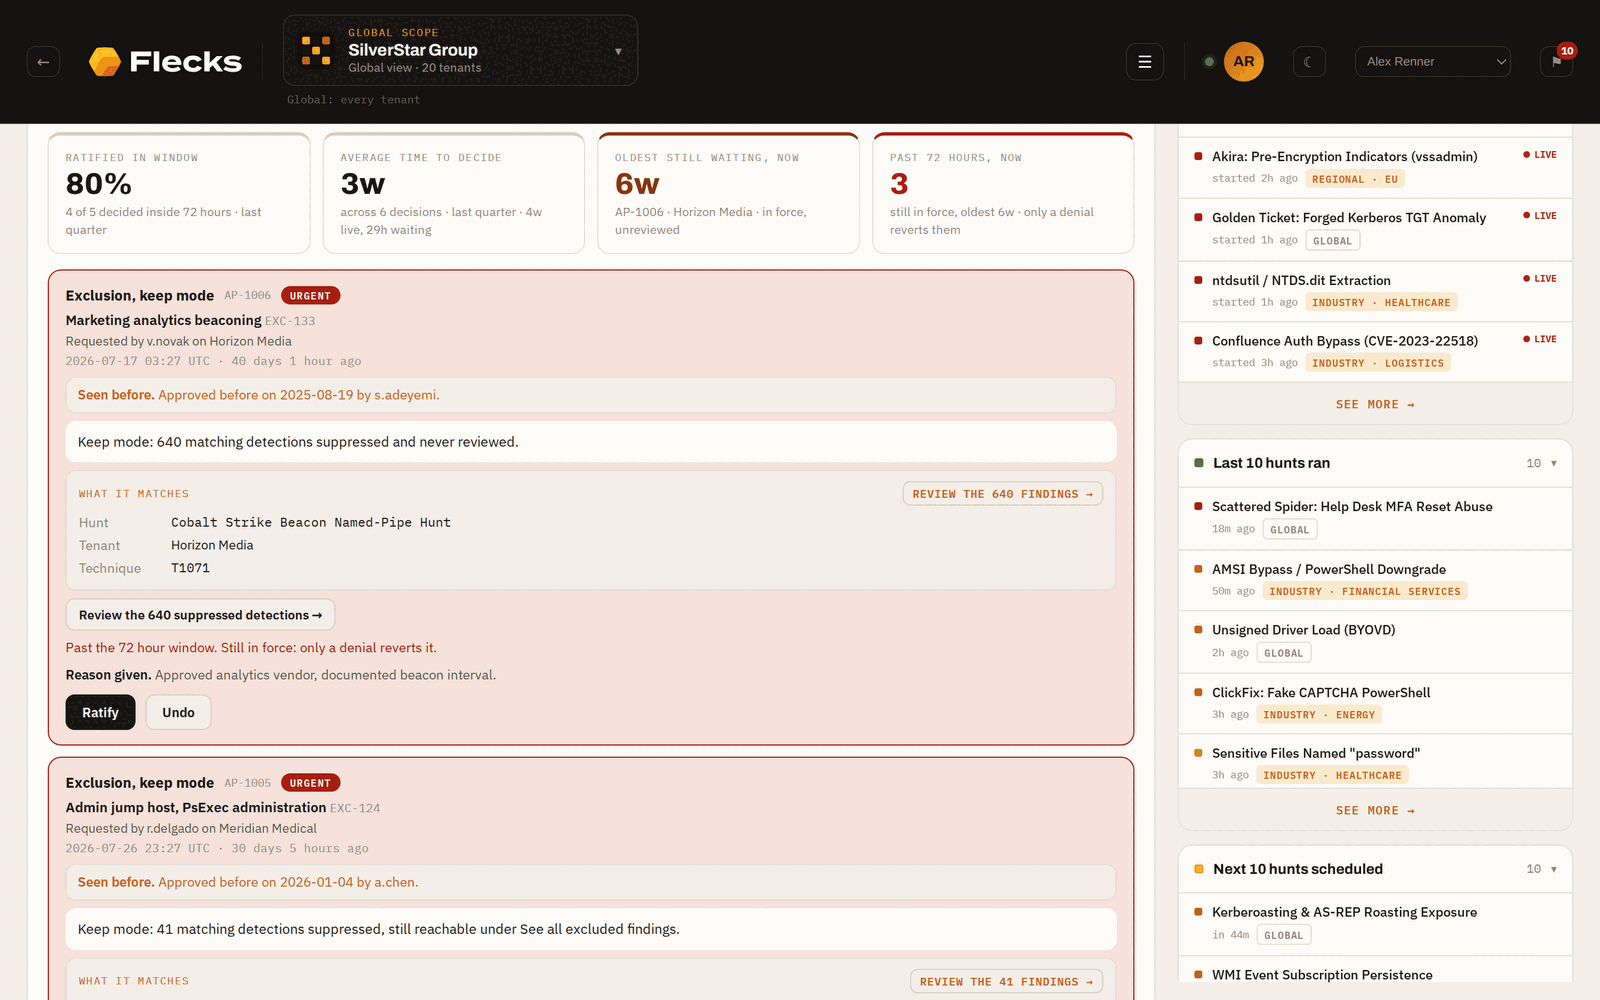This screenshot has width=1600, height=1000.
Task: Open the Flecks logo home
Action: point(165,62)
